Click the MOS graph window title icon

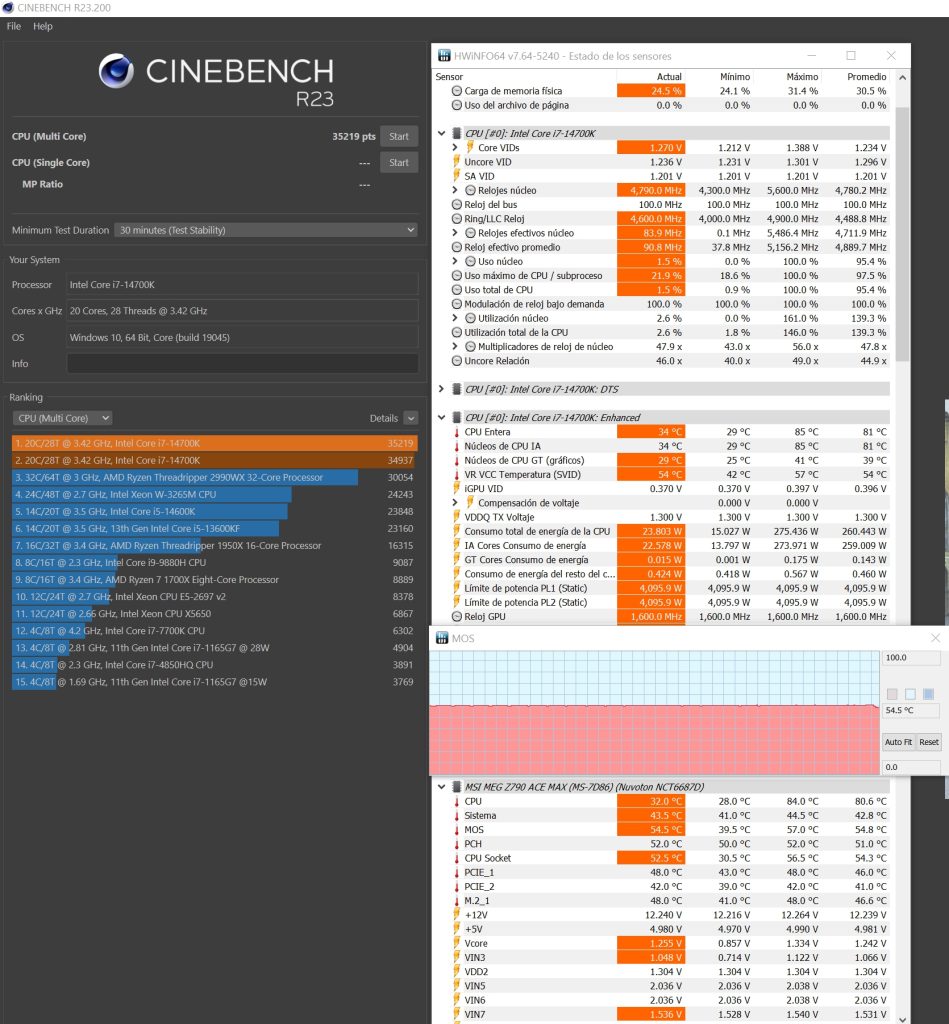tap(442, 638)
